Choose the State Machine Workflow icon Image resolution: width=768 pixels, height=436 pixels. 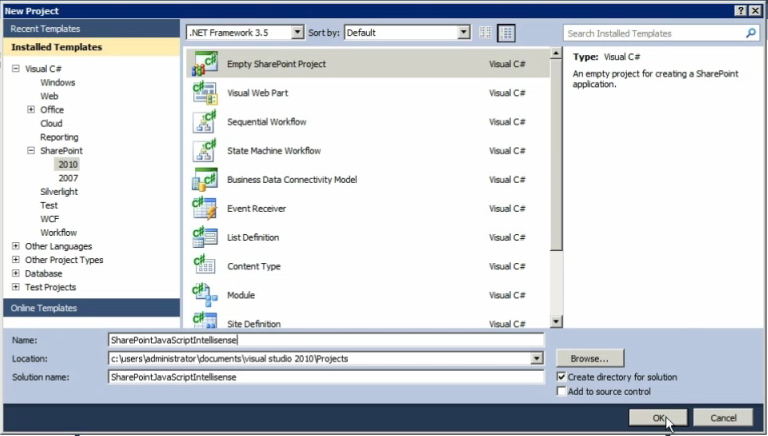(205, 151)
